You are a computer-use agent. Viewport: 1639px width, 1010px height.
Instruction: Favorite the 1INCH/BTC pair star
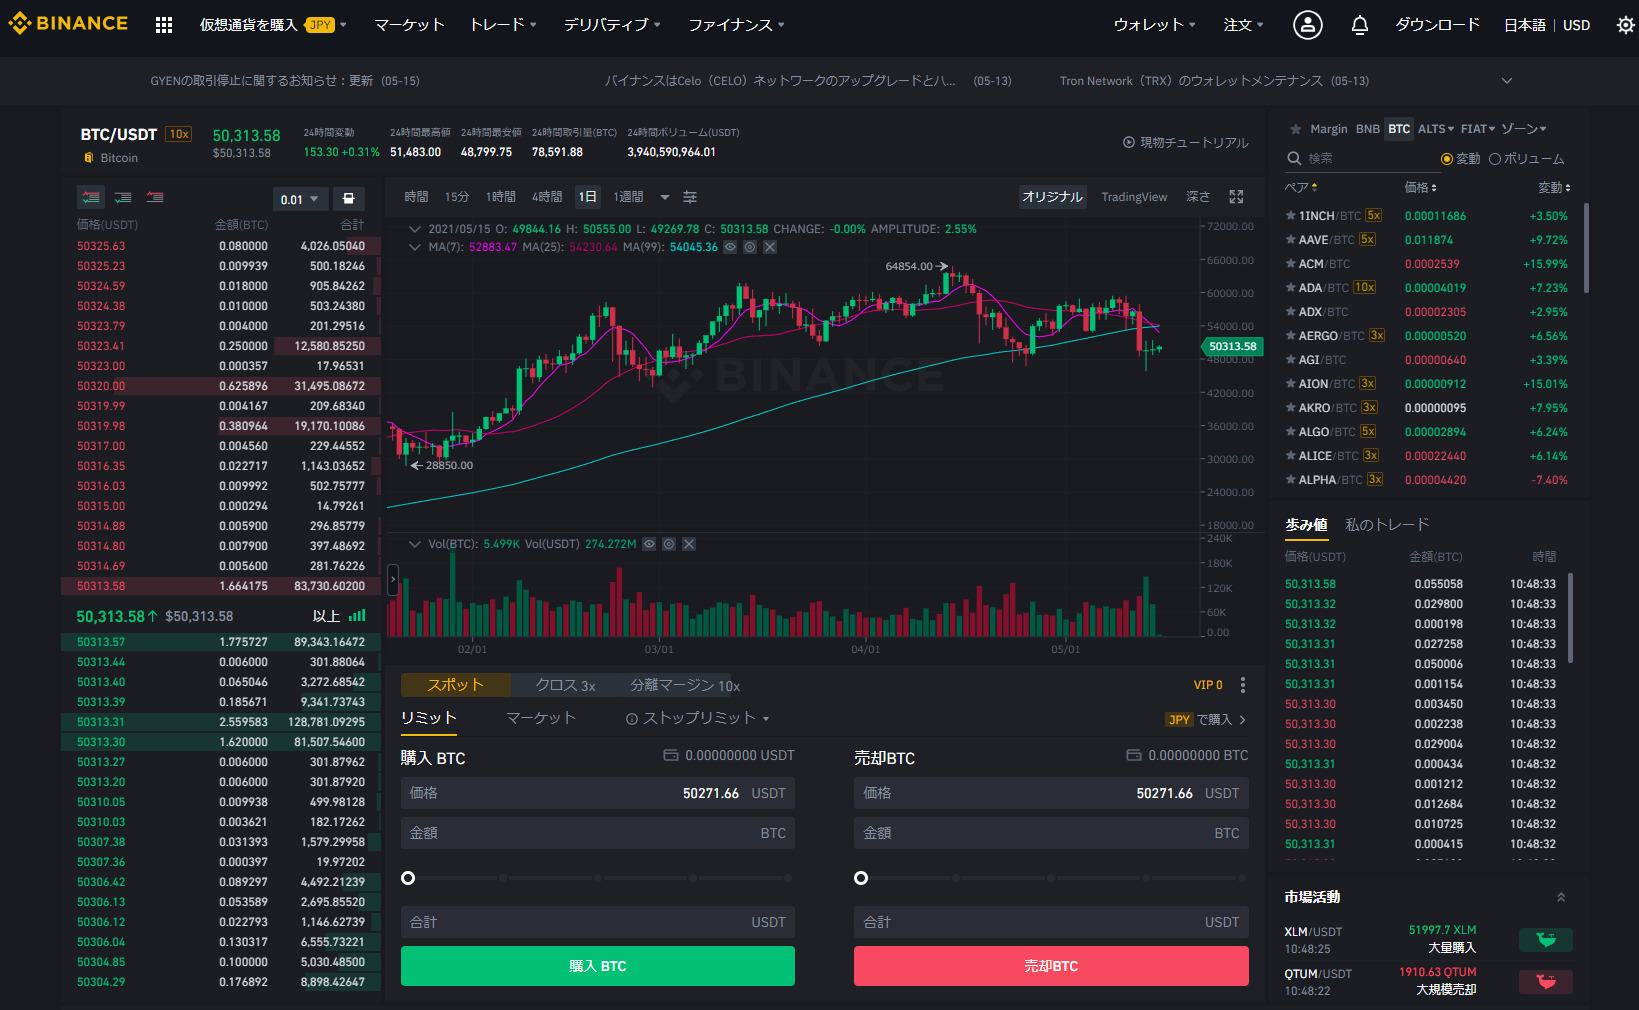[1291, 216]
